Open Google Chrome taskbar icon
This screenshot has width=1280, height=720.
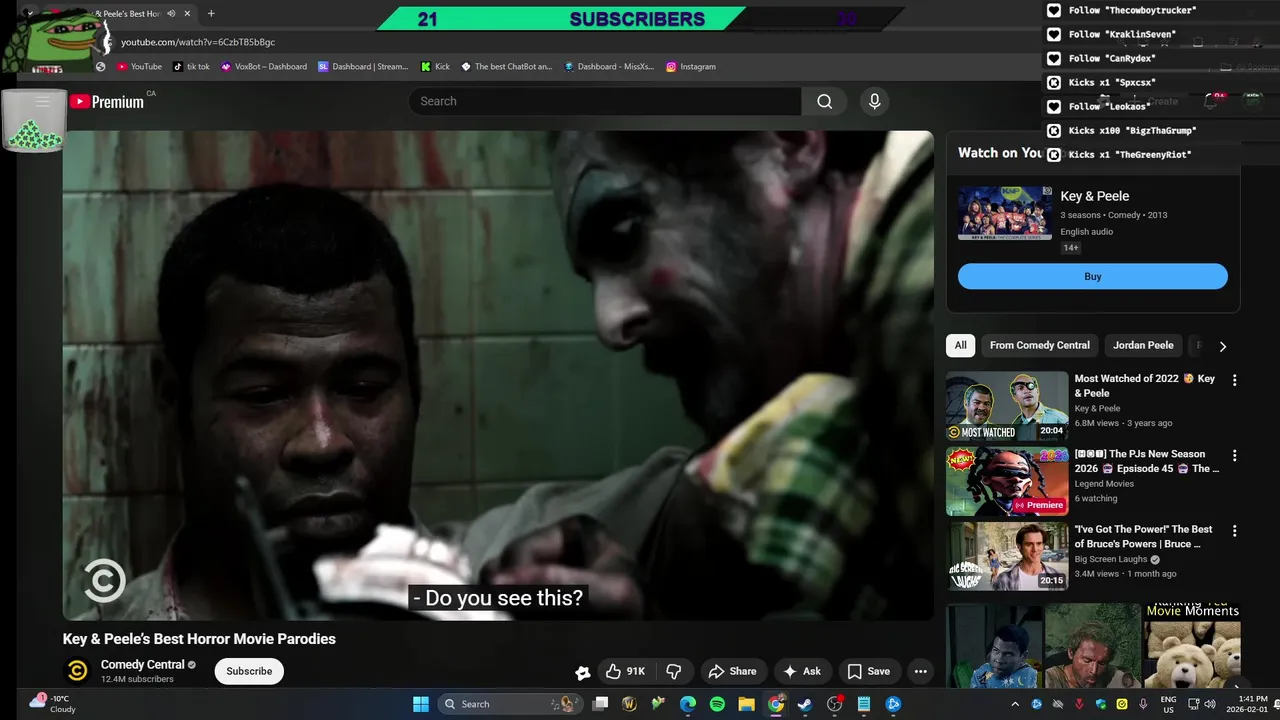click(776, 704)
